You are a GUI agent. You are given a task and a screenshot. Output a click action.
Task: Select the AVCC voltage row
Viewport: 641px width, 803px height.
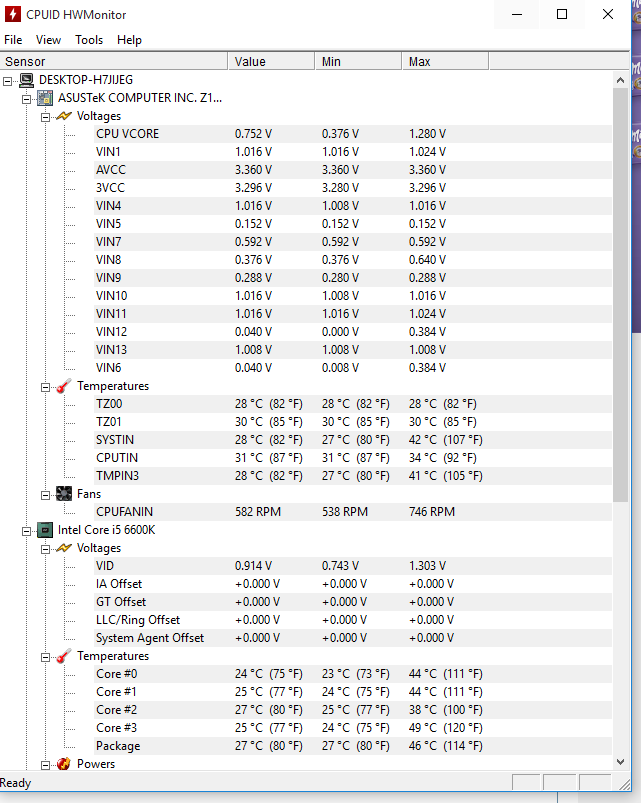353,170
